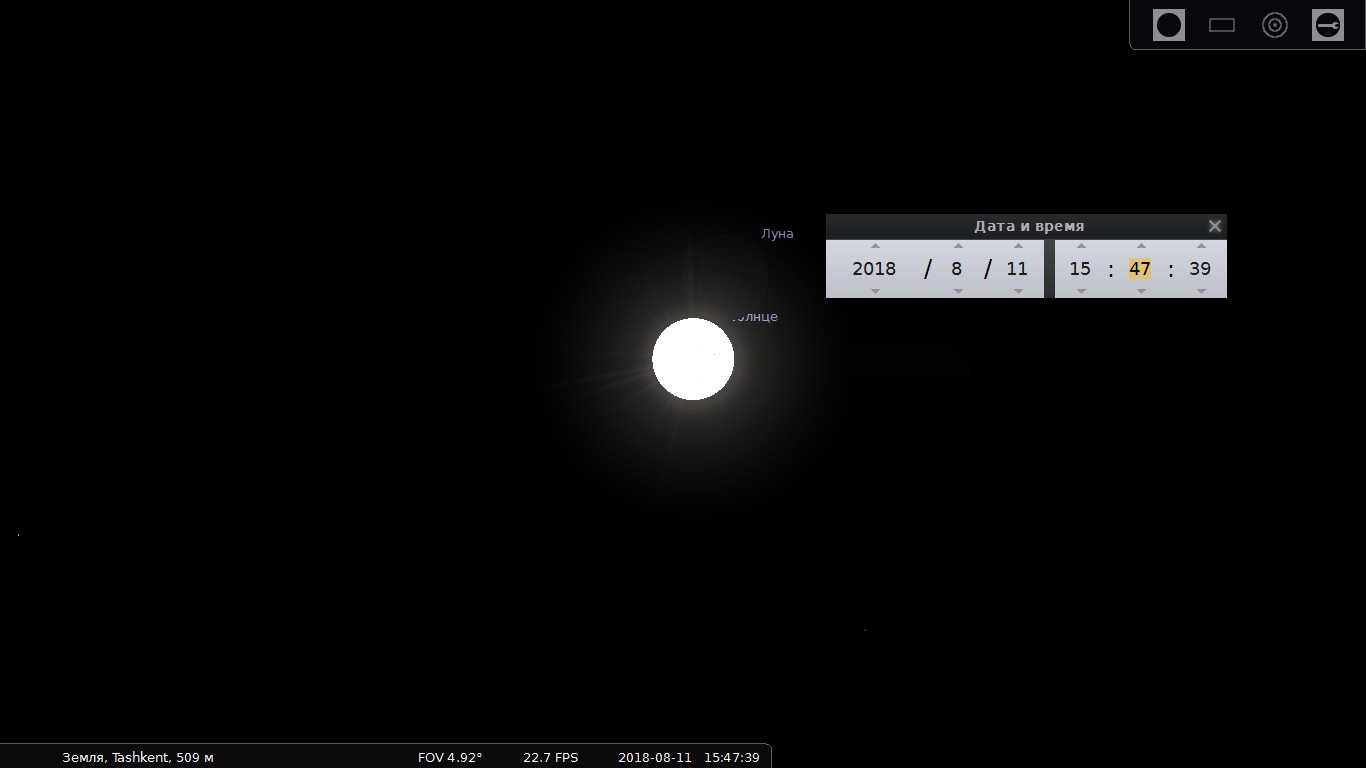The height and width of the screenshot is (768, 1366).
Task: Decrease the year with down arrow
Action: (875, 291)
